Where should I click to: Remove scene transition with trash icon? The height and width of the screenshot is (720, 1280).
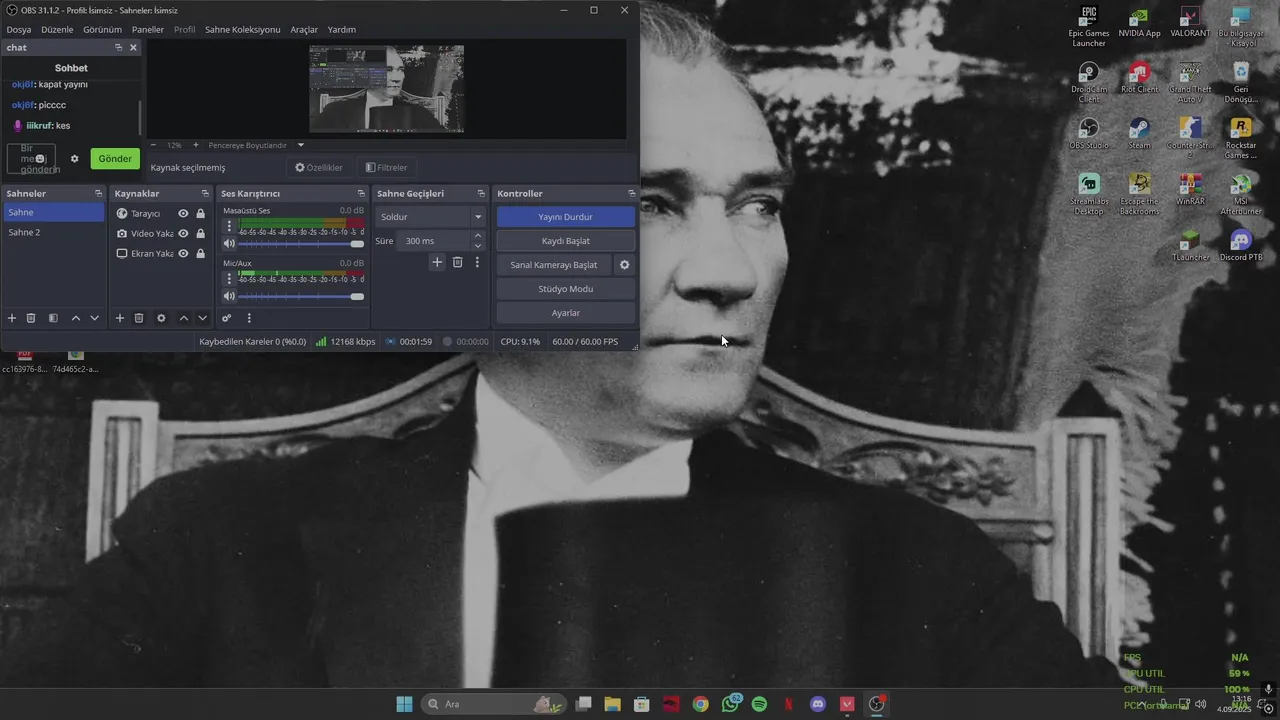click(x=457, y=262)
